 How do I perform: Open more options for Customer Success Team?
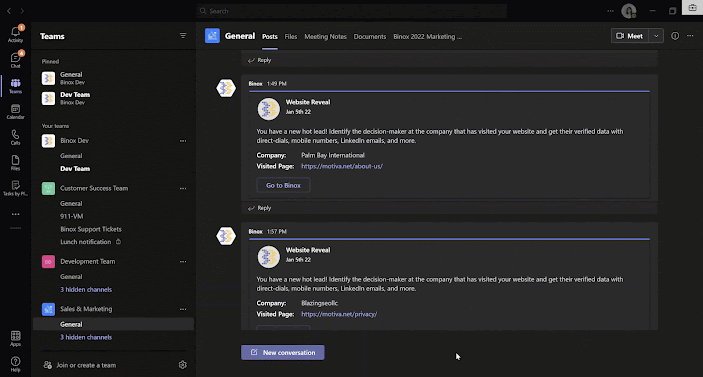point(183,188)
